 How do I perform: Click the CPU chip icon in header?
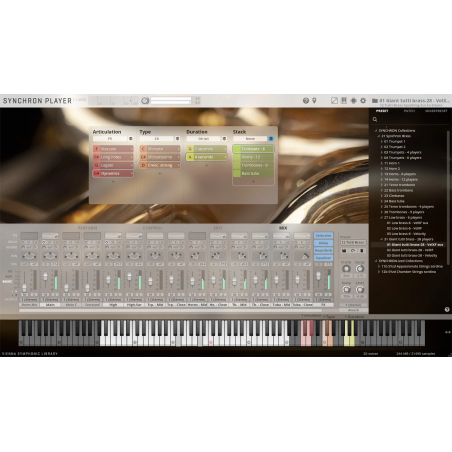(354, 100)
